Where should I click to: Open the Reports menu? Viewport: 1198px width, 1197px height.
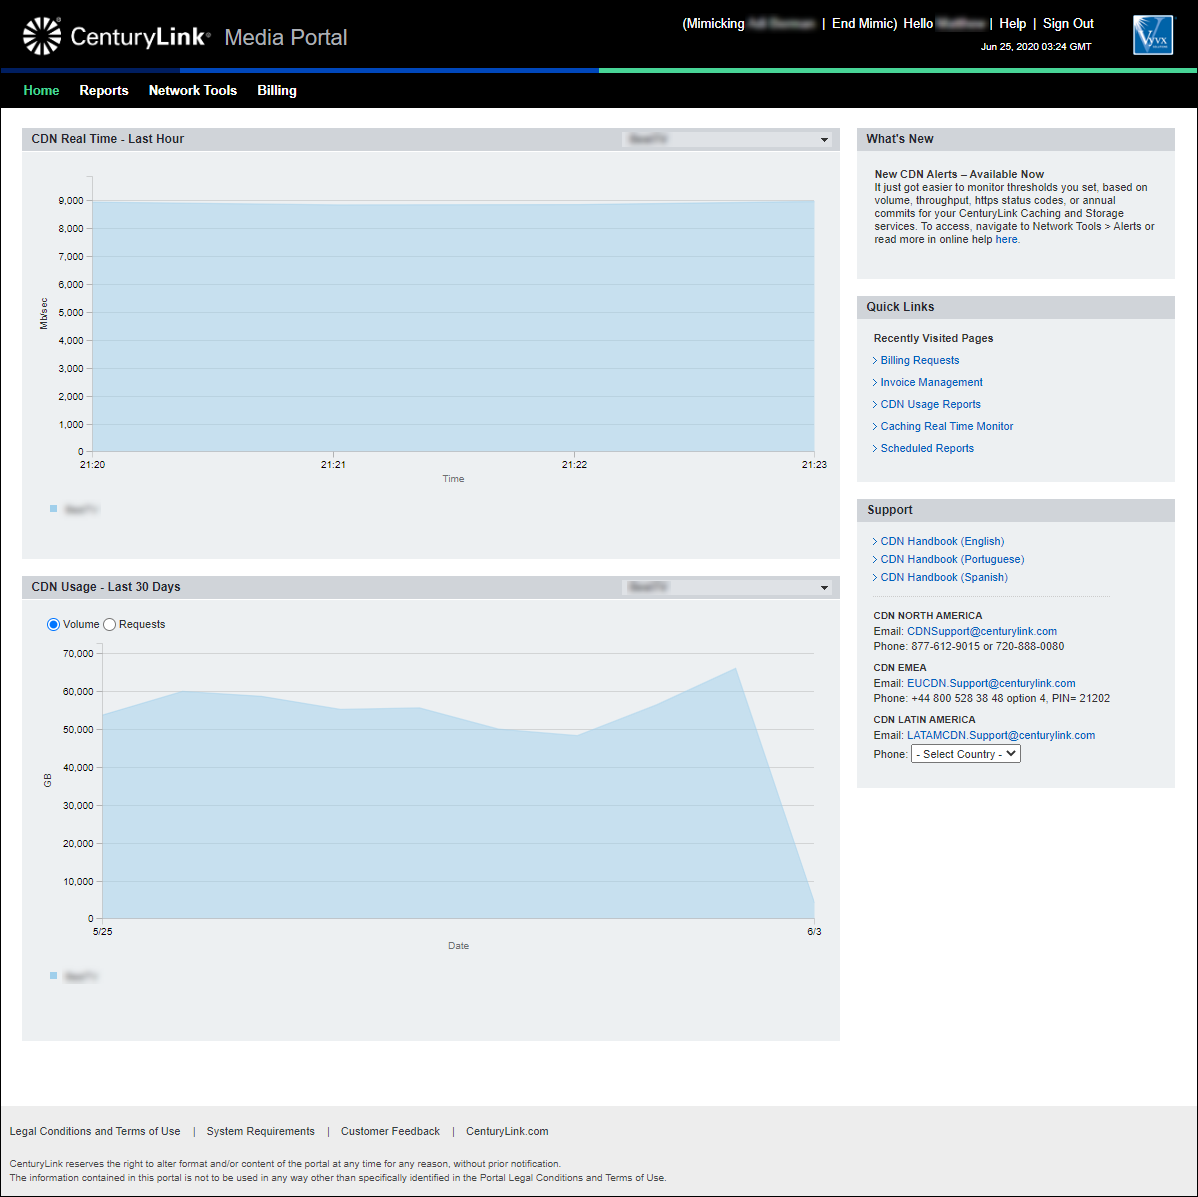point(104,90)
